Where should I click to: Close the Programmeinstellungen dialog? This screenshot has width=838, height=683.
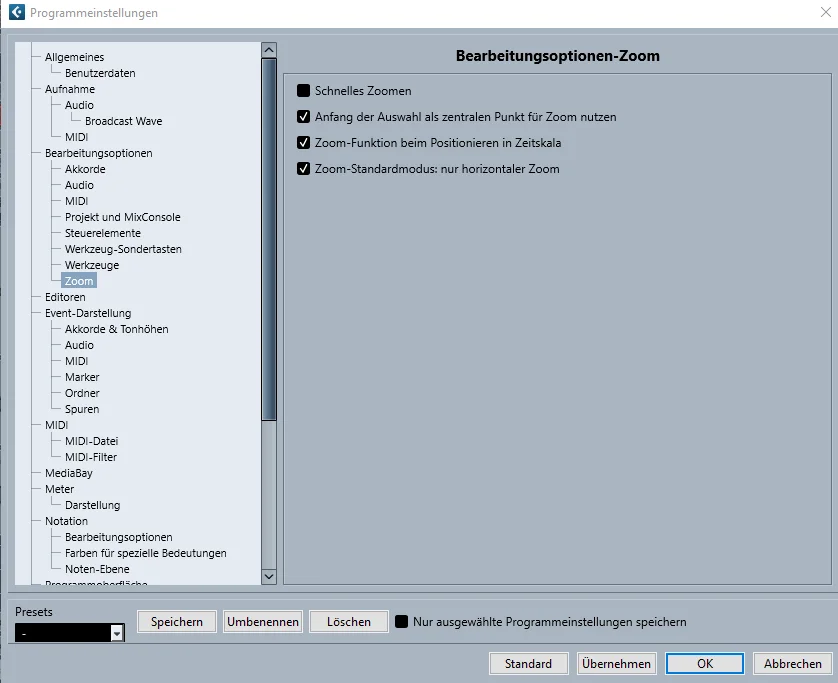(825, 12)
